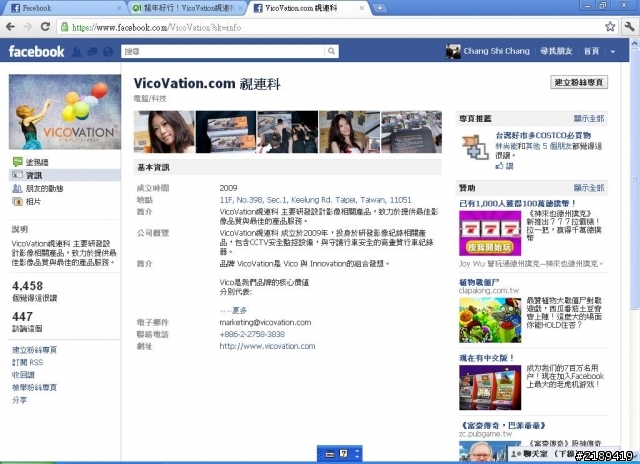Open a new tab with plus button
The image size is (640, 464).
(x=380, y=8)
